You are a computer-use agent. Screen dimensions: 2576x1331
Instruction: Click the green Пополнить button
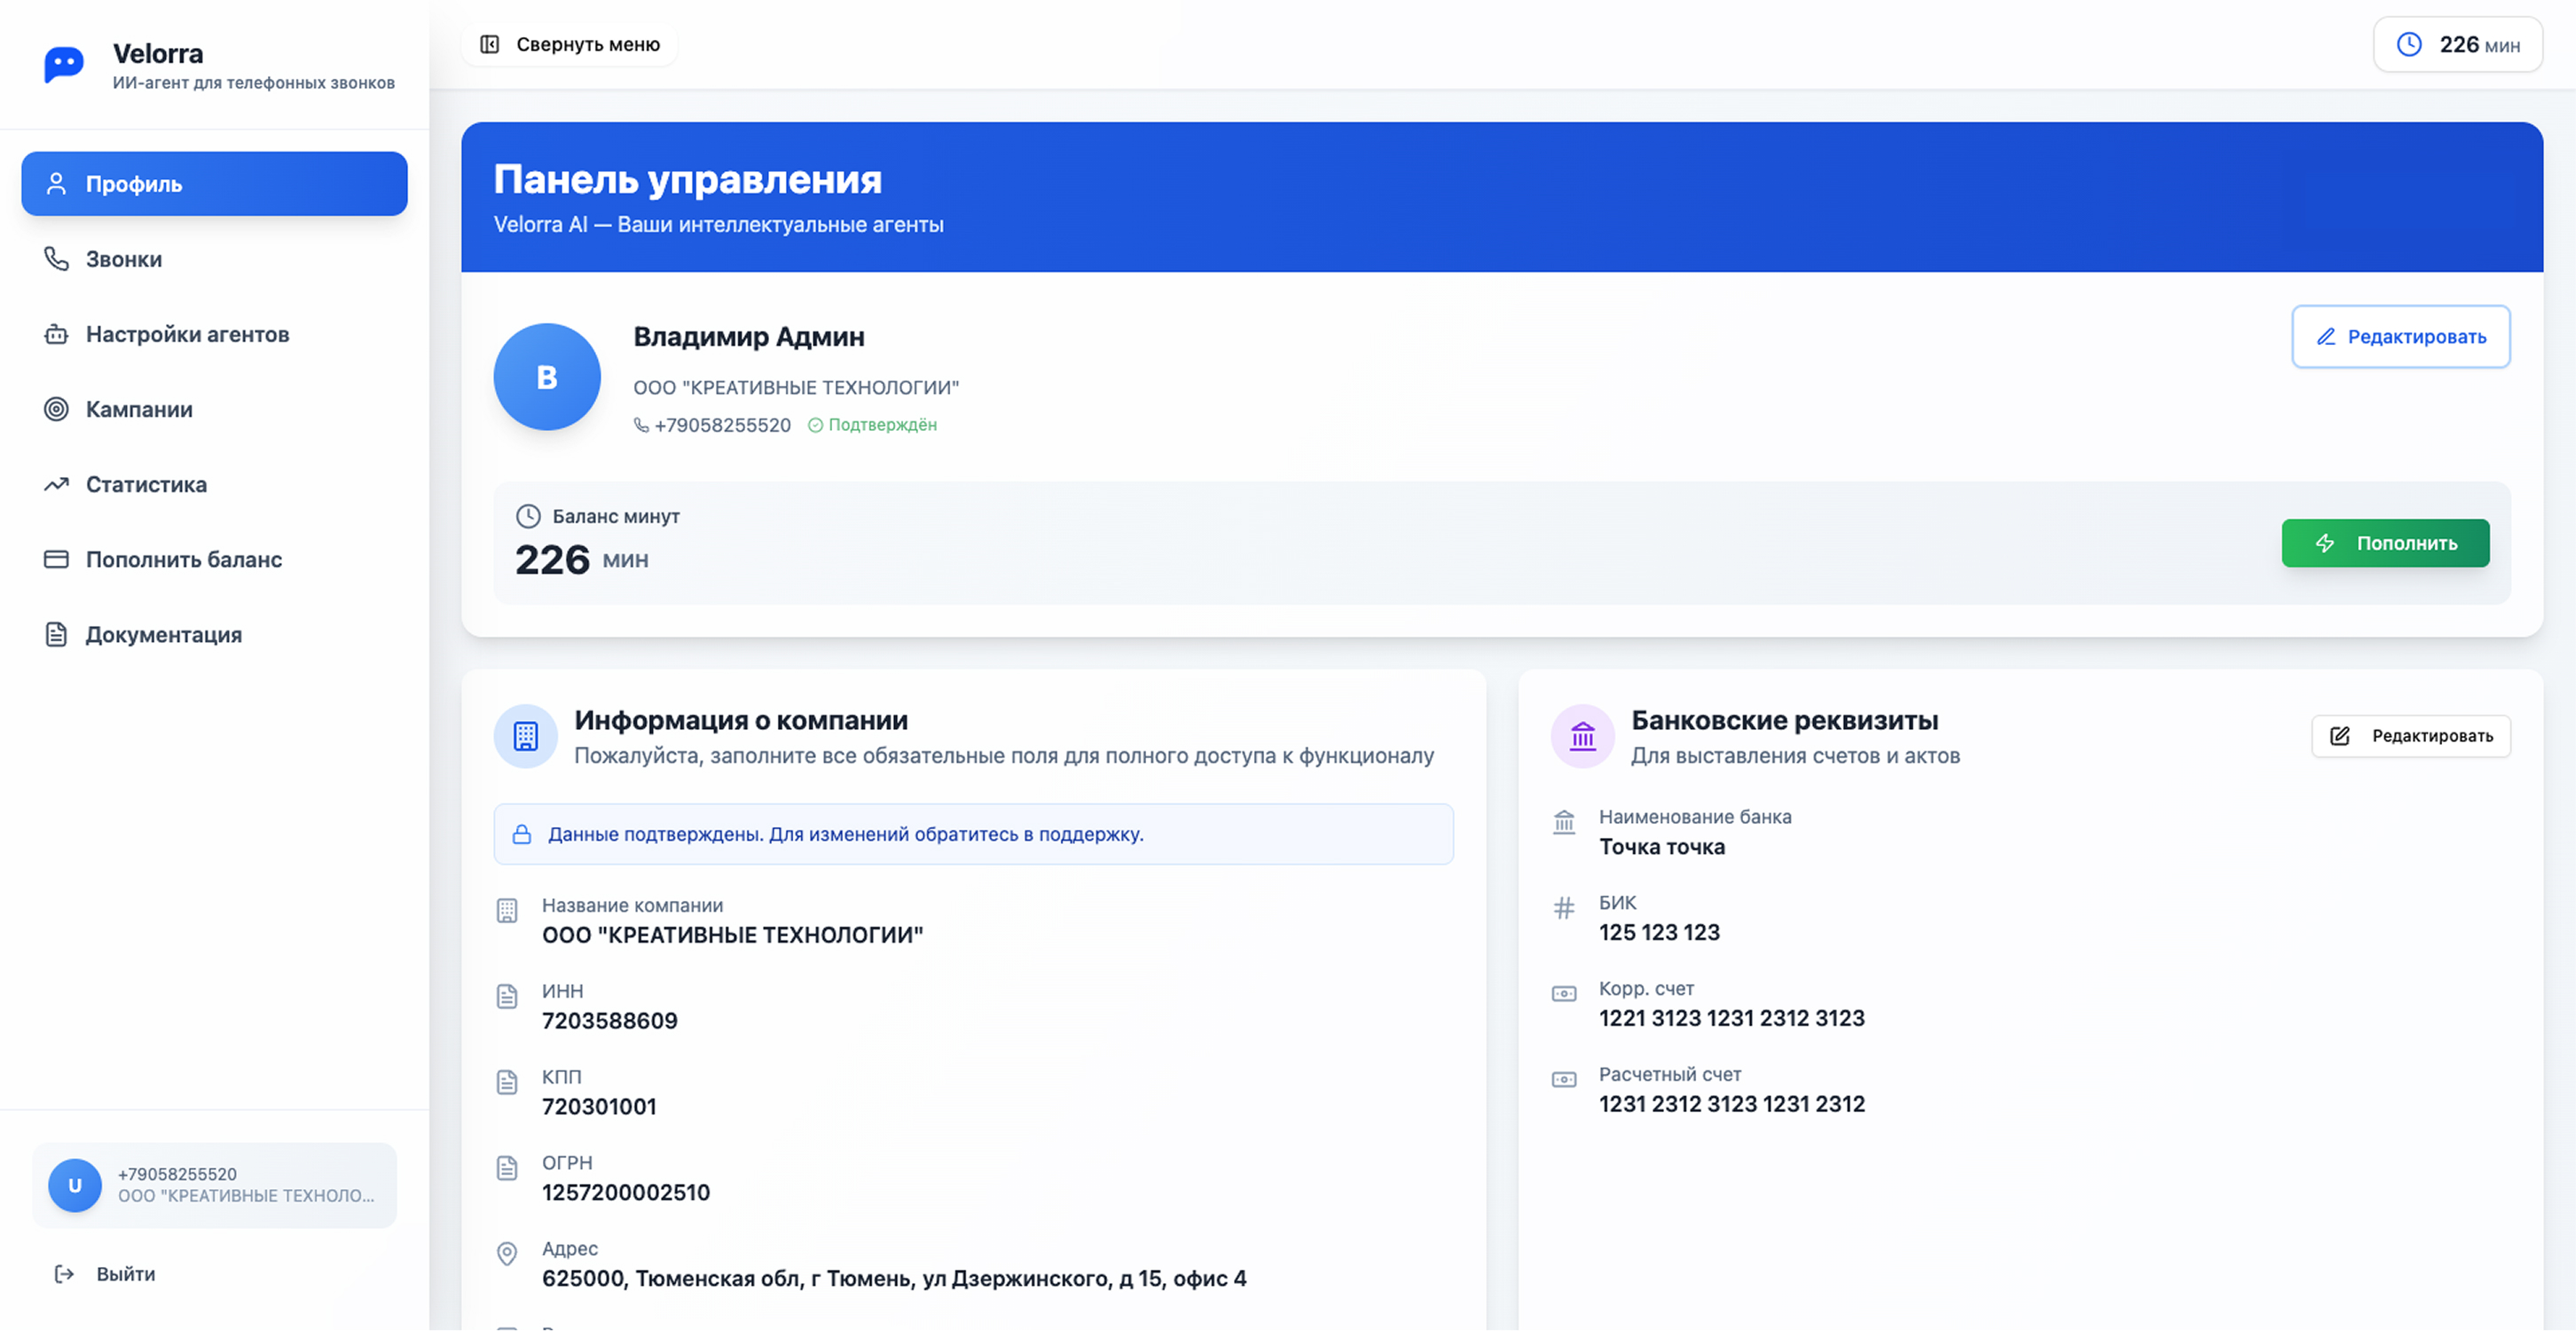tap(2385, 543)
